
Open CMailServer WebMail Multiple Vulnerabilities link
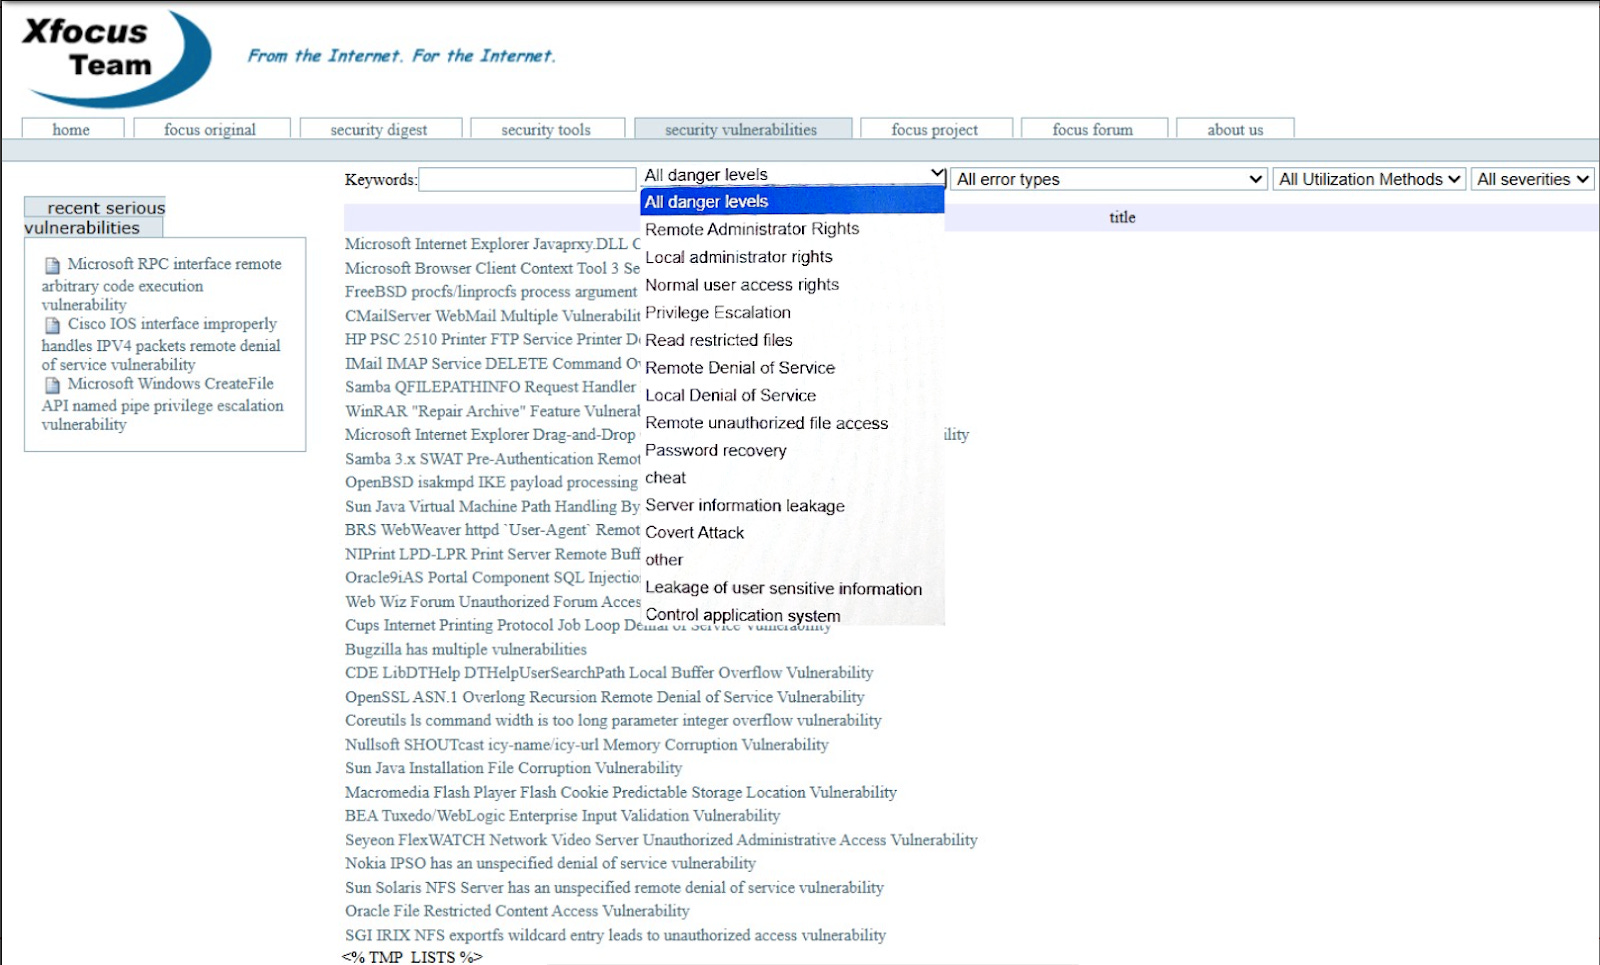493,316
